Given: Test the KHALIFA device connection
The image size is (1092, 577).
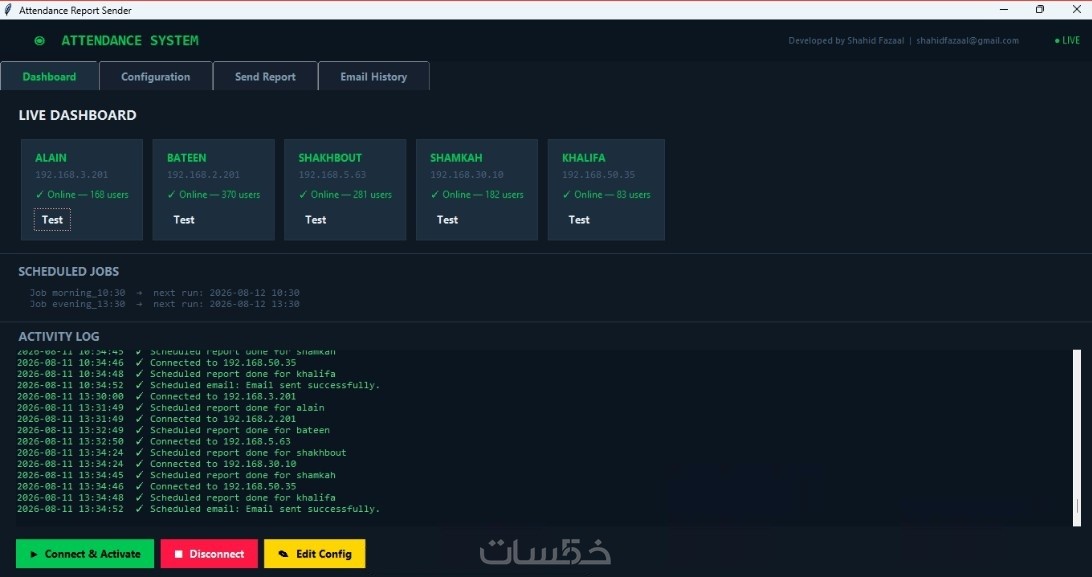Looking at the screenshot, I should pyautogui.click(x=579, y=220).
